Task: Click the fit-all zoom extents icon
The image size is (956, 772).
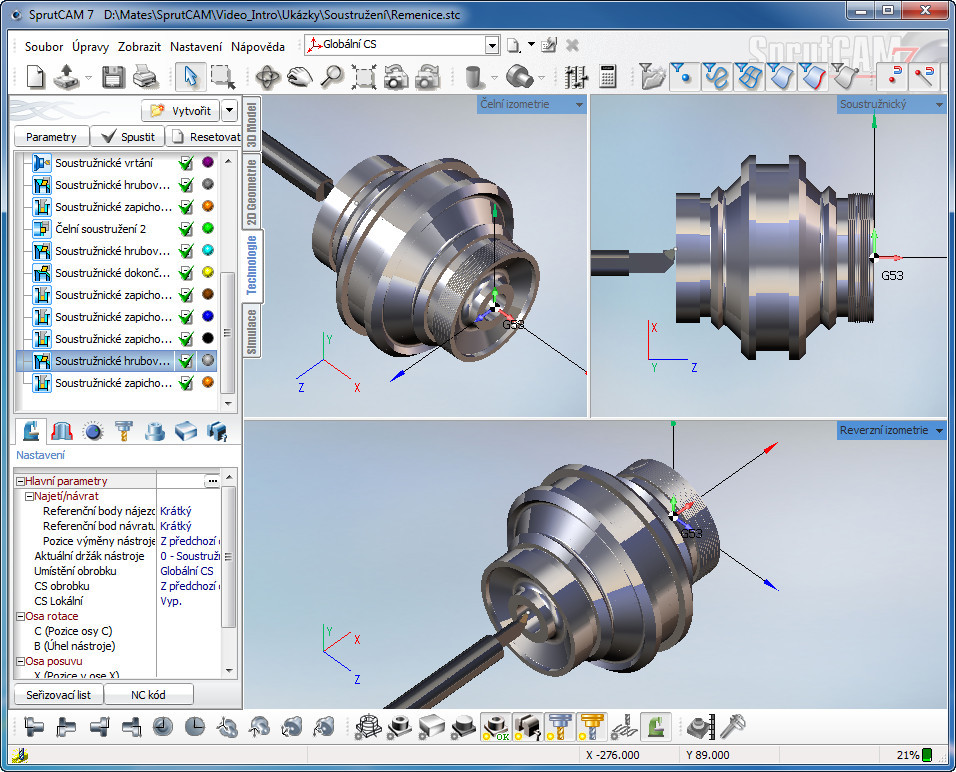Action: coord(364,77)
